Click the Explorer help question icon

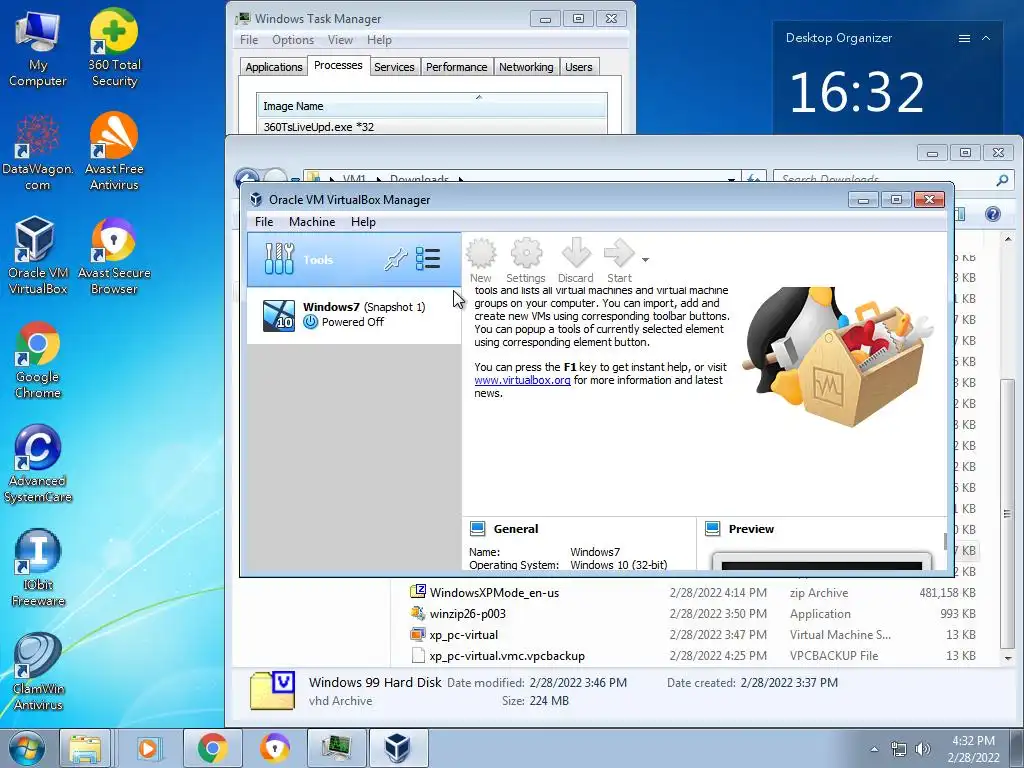point(993,214)
